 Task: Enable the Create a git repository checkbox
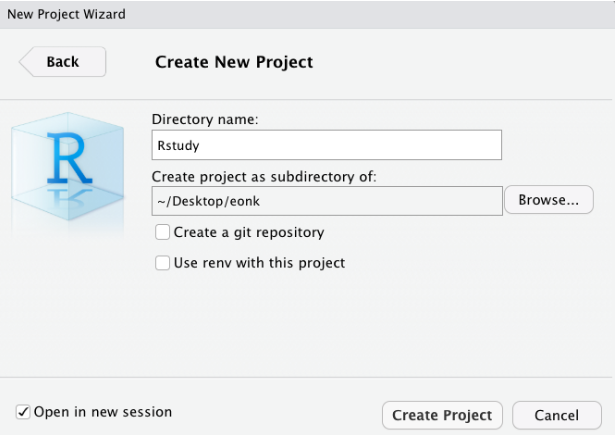(162, 232)
